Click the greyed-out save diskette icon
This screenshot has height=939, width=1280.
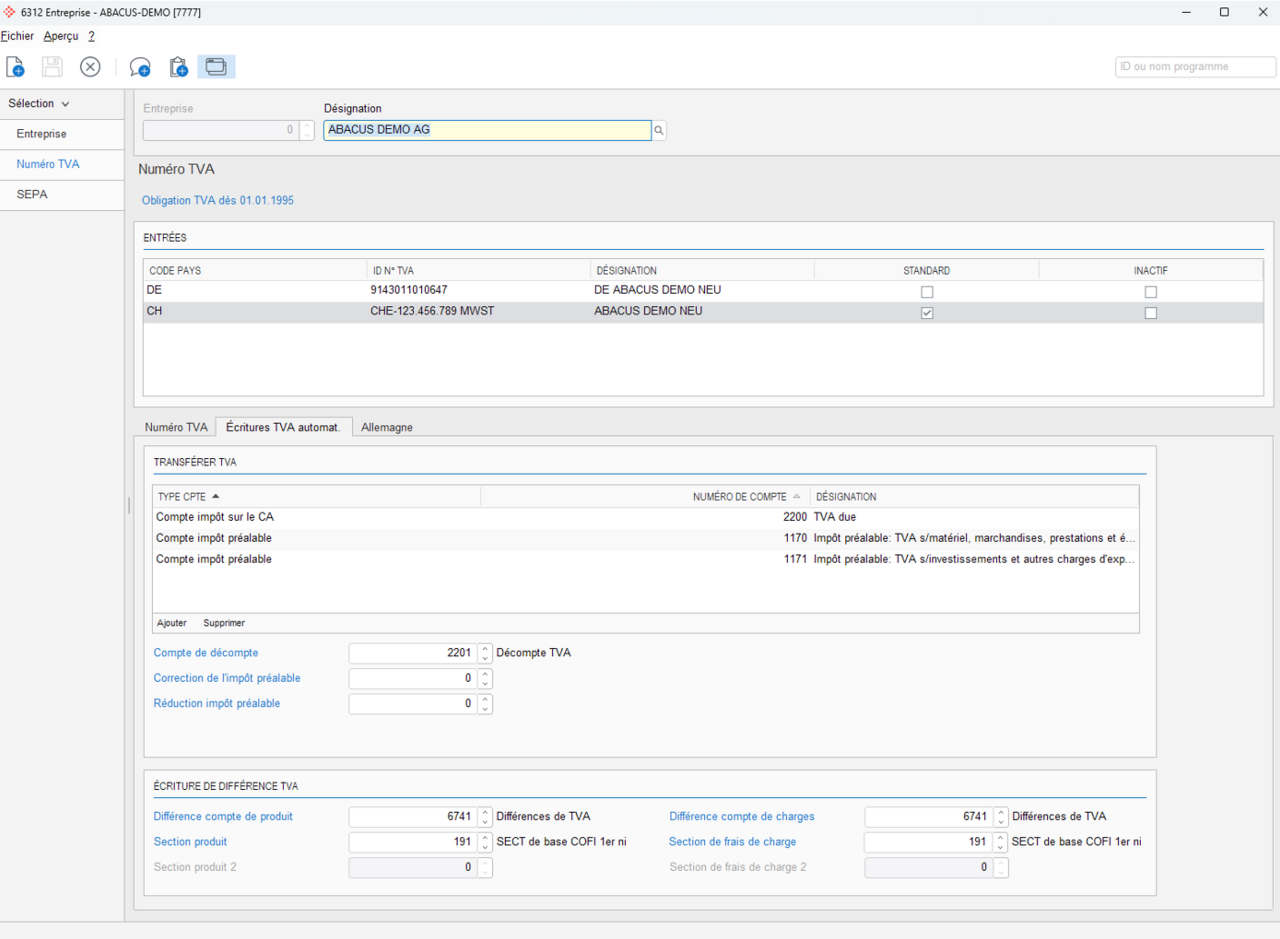pyautogui.click(x=52, y=67)
